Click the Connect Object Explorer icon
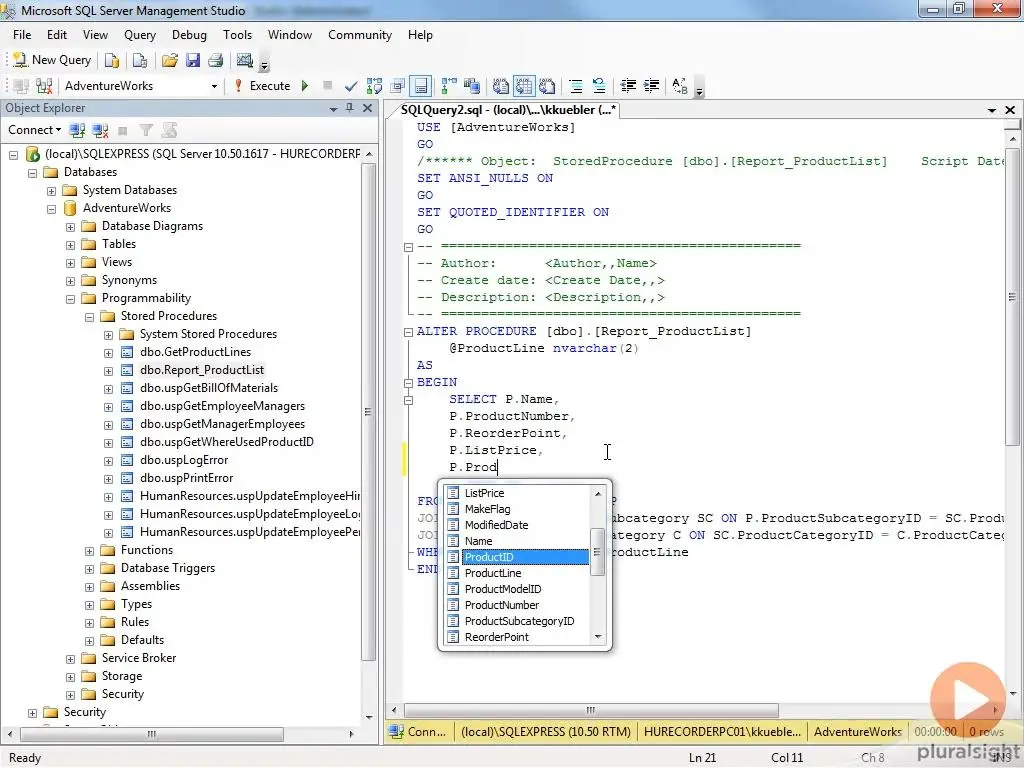 (x=77, y=131)
